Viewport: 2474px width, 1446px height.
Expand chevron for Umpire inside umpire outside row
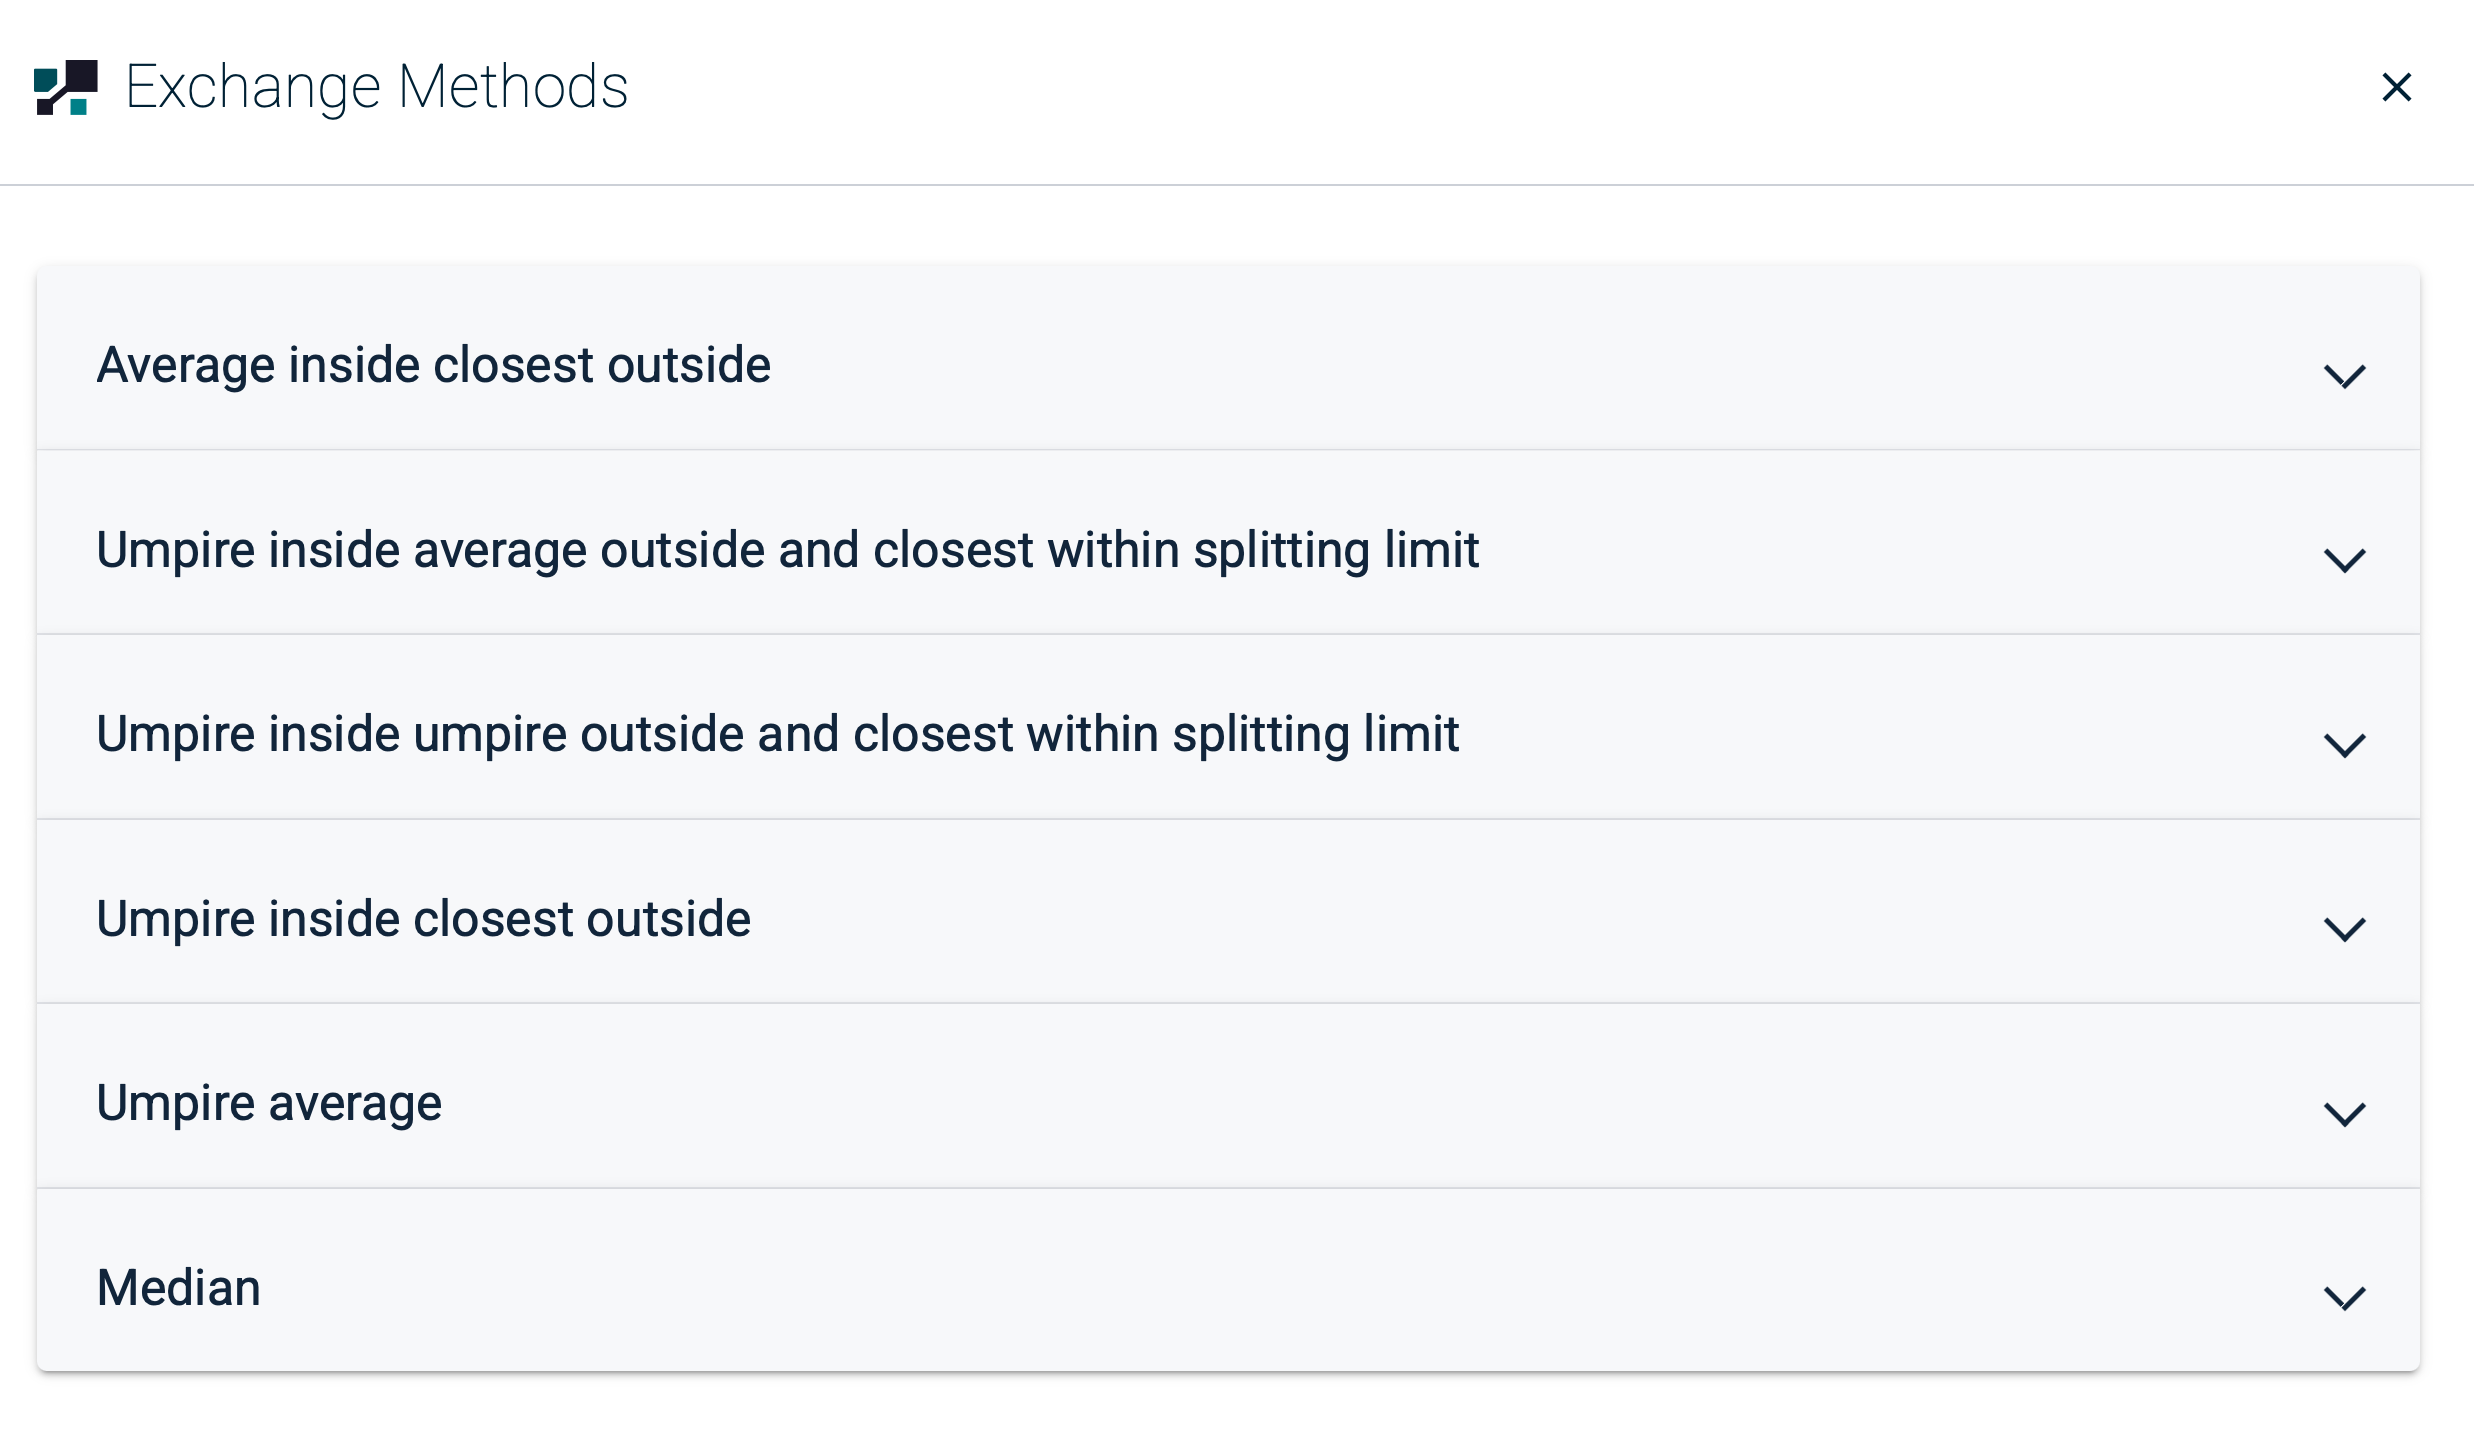2344,745
